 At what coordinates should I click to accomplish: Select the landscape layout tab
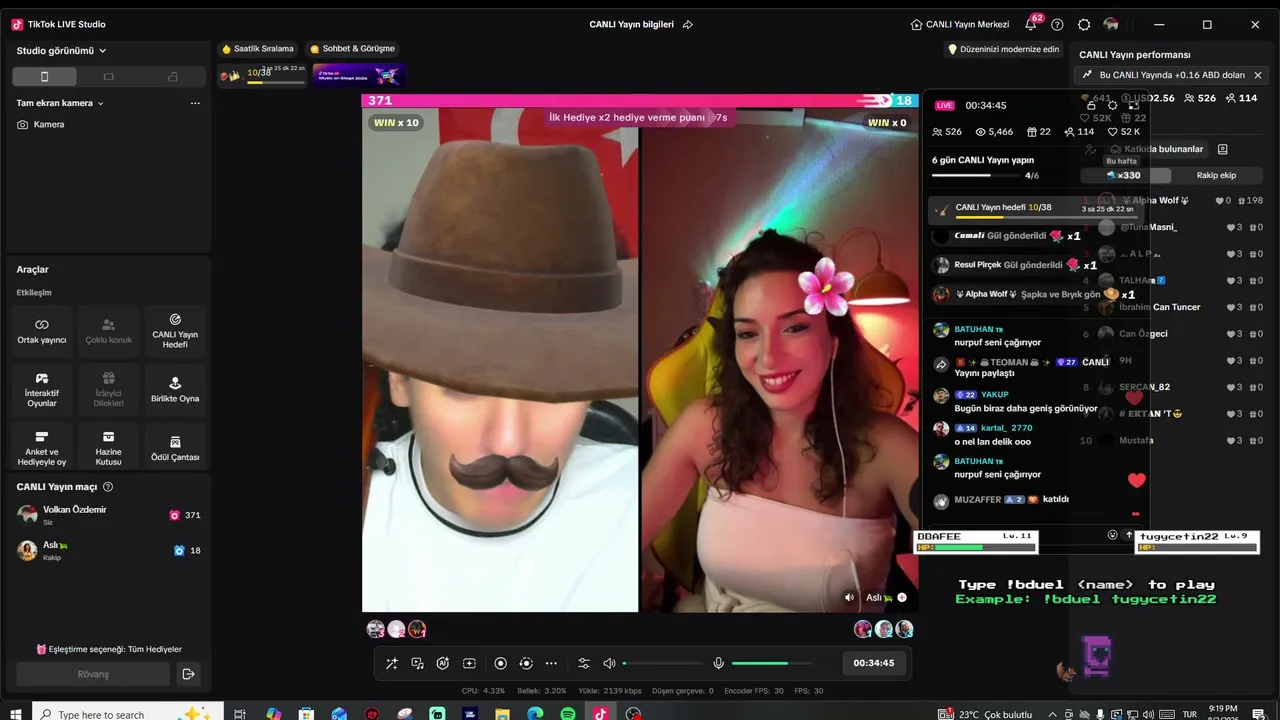(109, 77)
